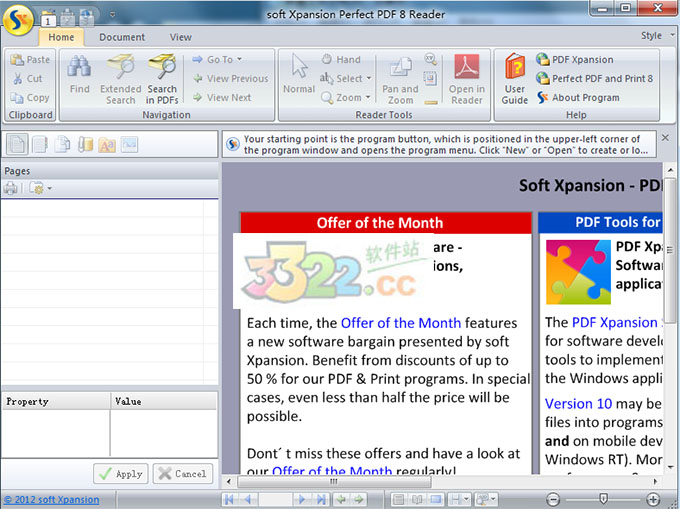Image resolution: width=680 pixels, height=509 pixels.
Task: Go to first page in status bar
Action: pos(229,499)
